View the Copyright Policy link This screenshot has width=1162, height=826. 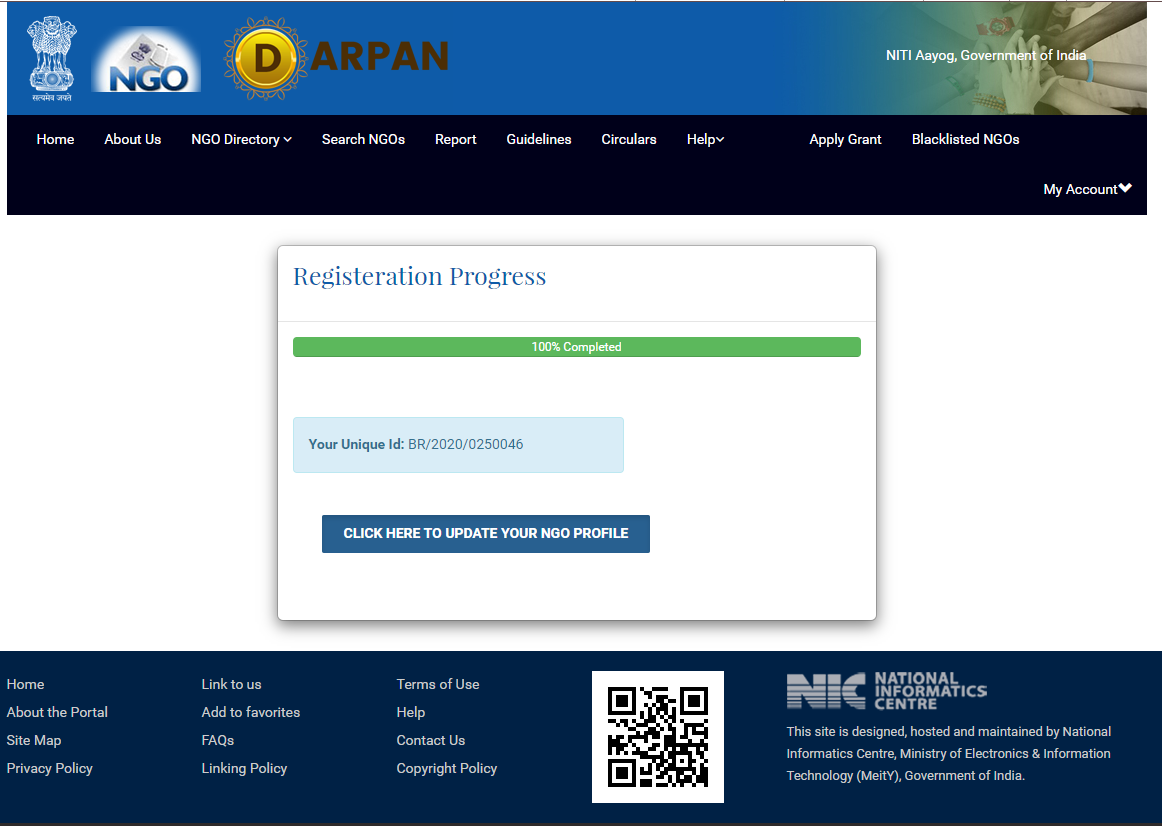coord(447,768)
